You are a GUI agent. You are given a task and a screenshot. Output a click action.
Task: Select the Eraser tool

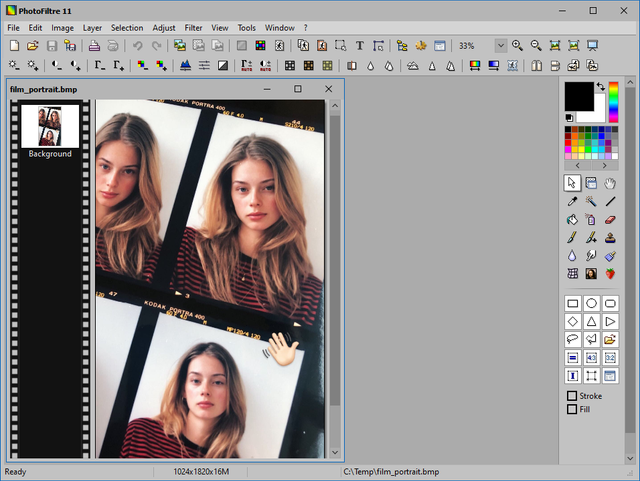(x=610, y=220)
